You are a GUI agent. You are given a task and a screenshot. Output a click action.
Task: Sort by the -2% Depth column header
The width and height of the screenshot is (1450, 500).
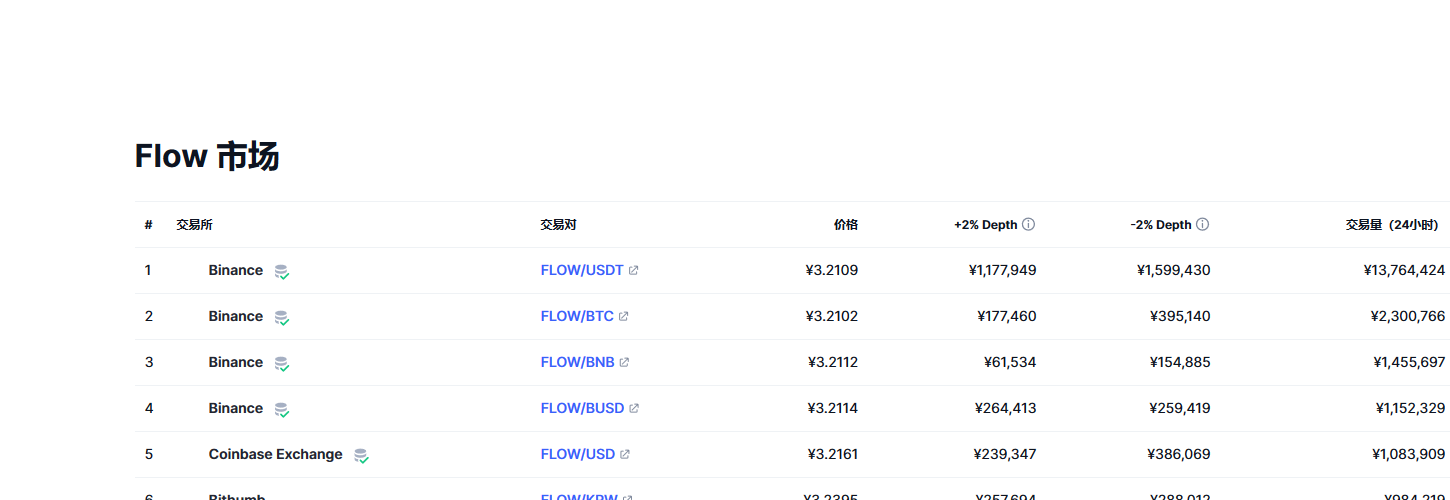click(x=1161, y=225)
